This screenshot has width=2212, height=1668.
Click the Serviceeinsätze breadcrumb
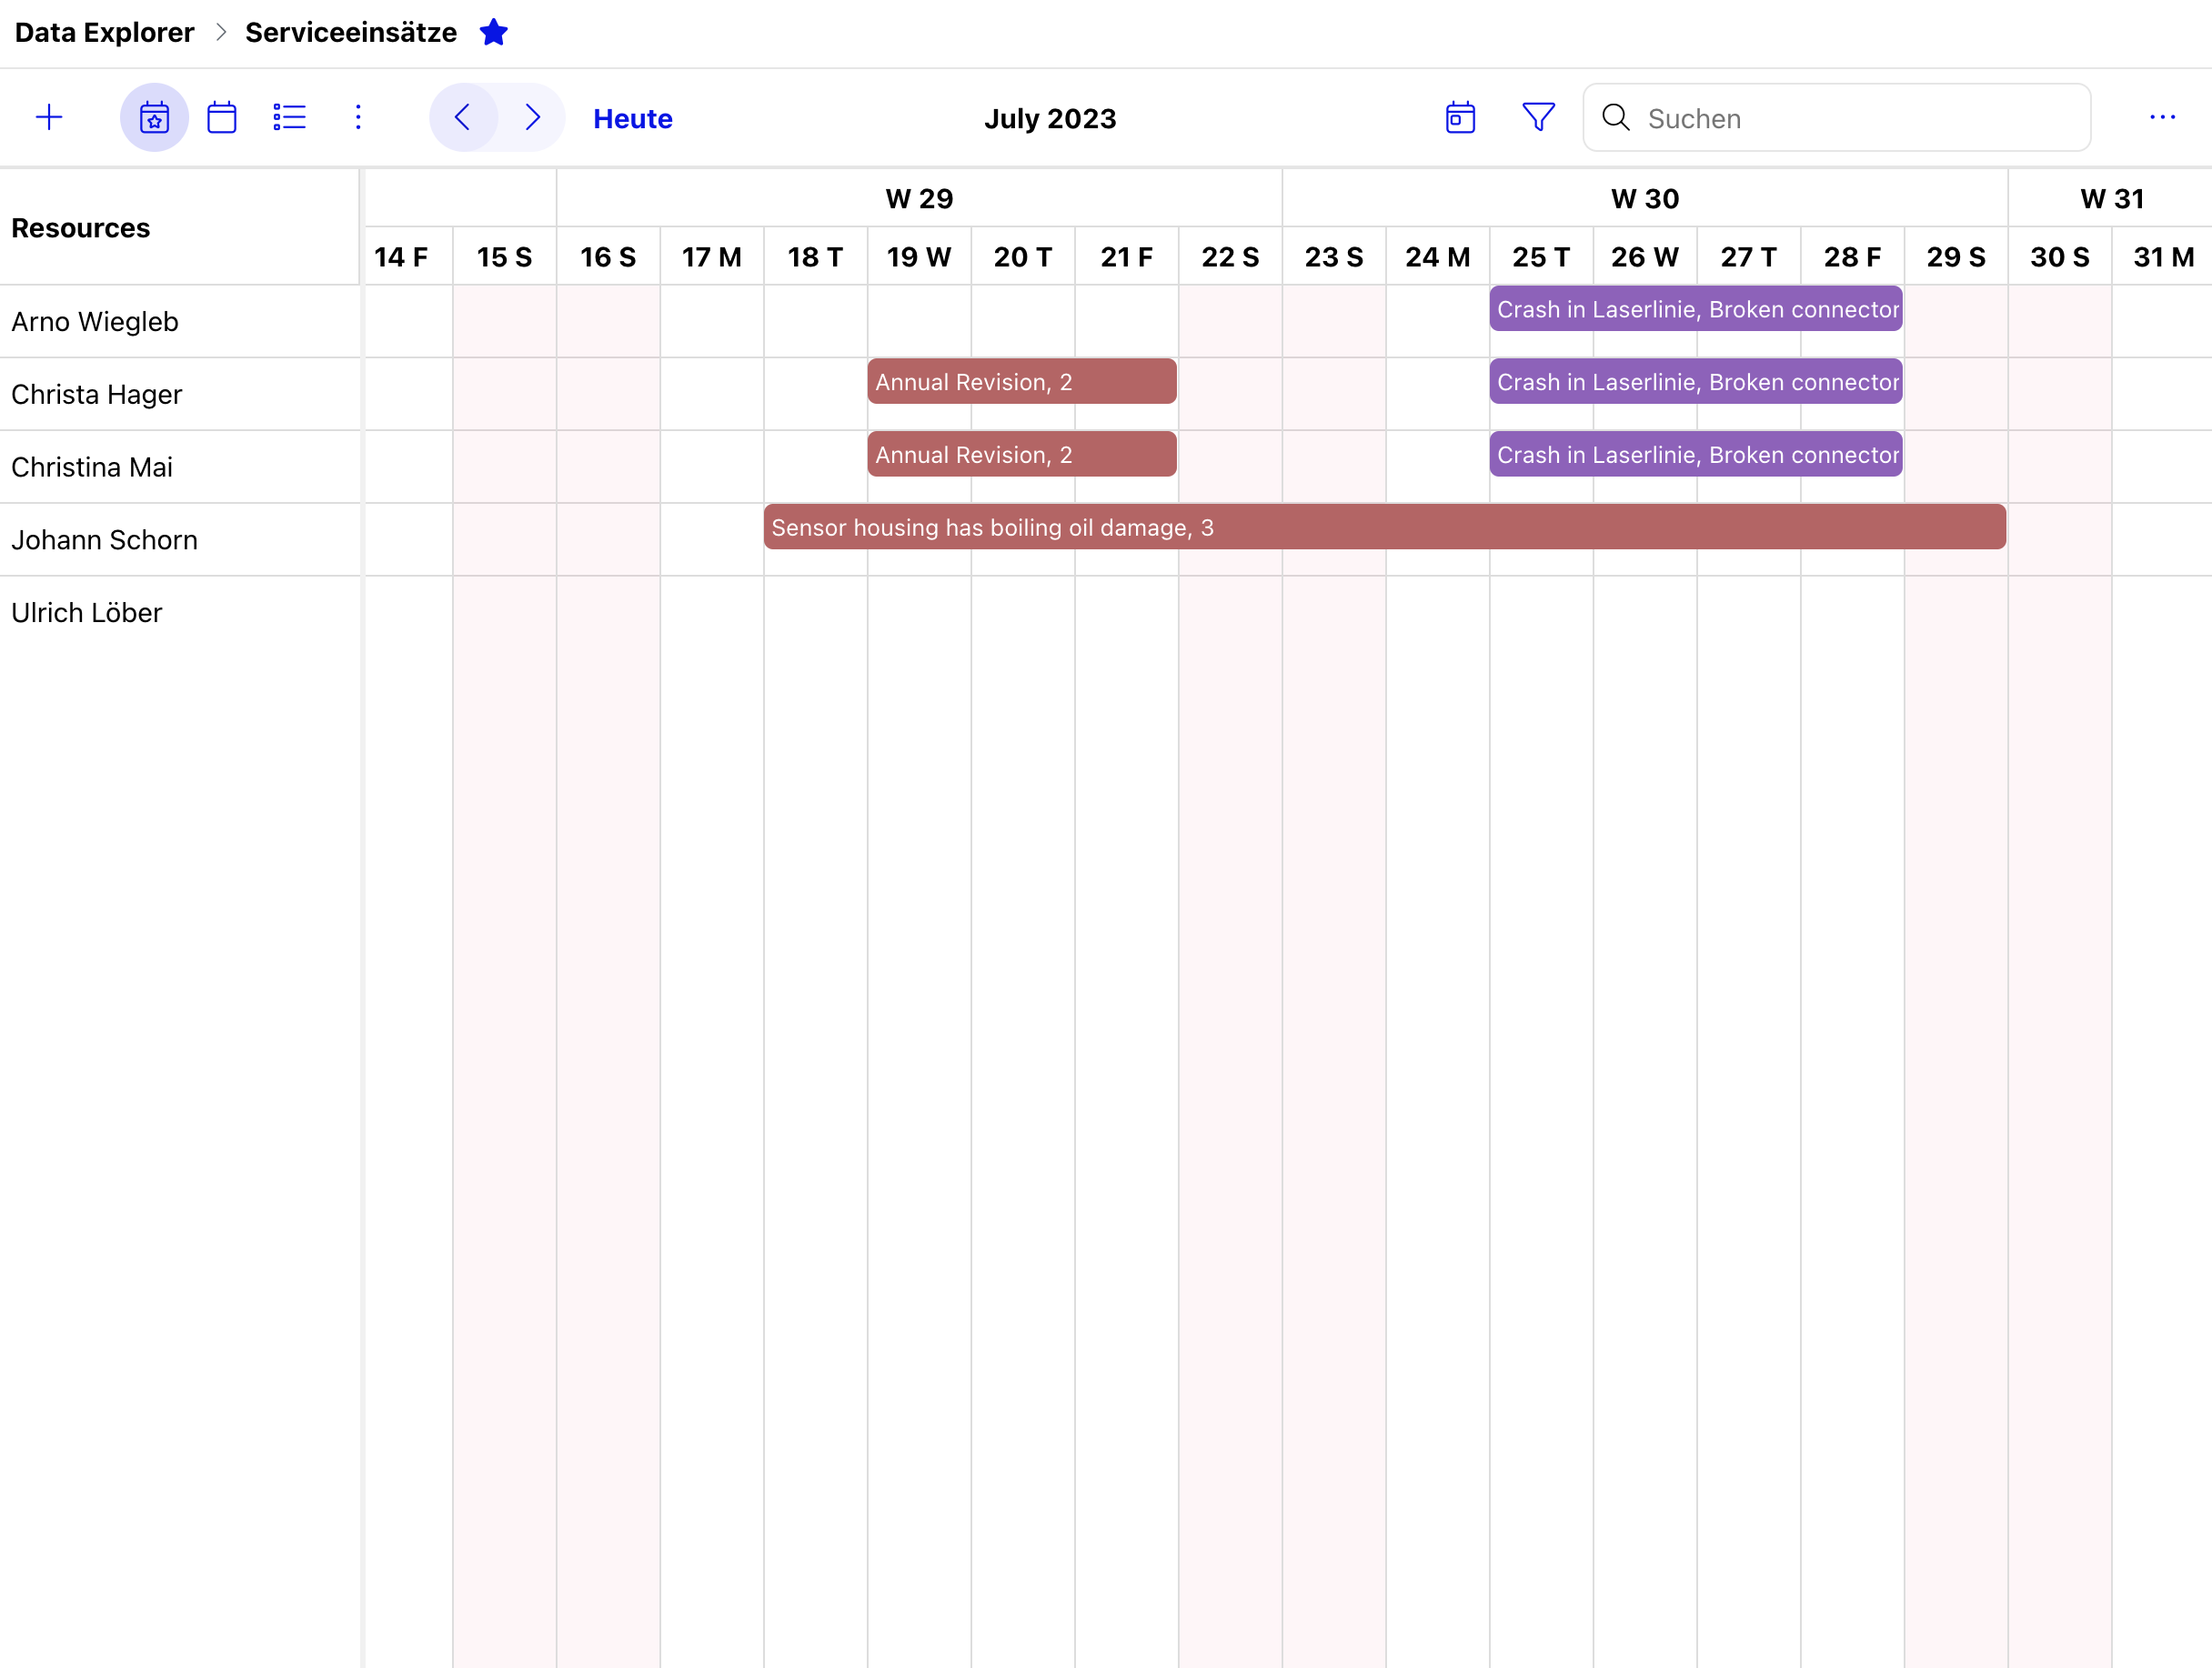(351, 33)
